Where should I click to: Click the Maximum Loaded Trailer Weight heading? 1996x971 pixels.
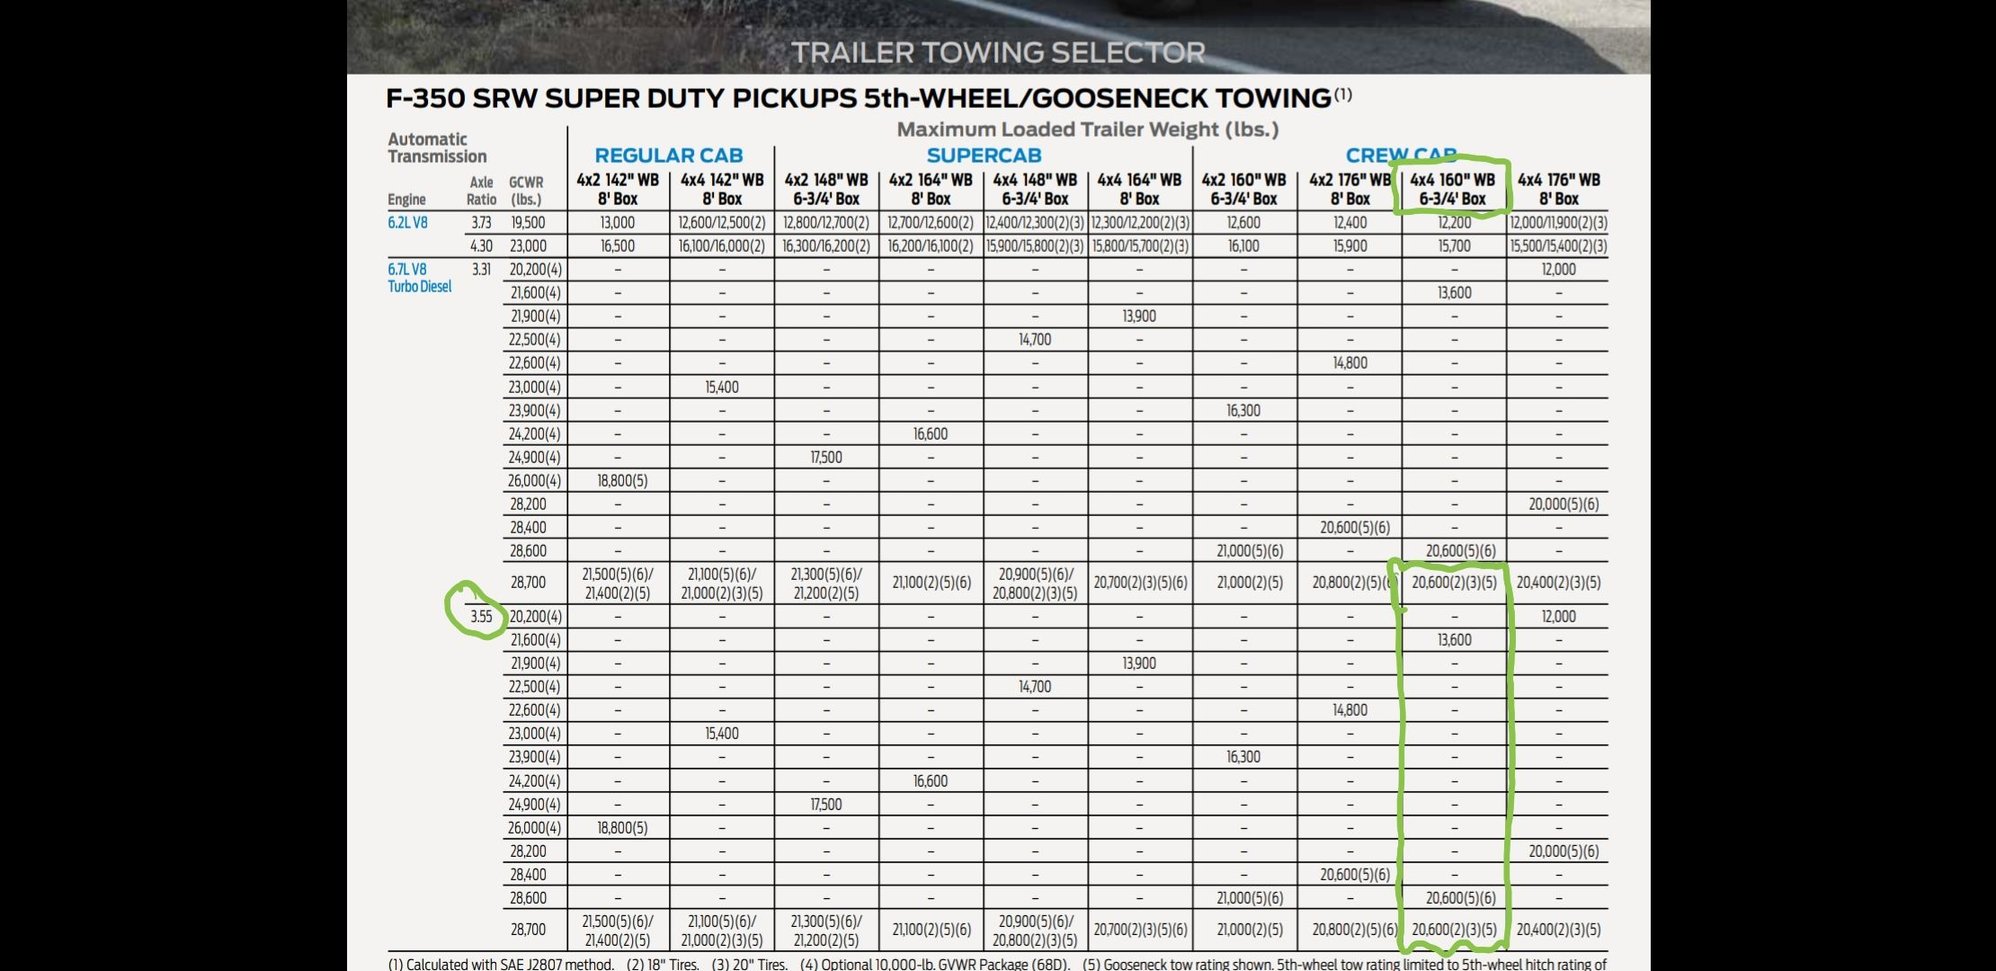click(1087, 129)
